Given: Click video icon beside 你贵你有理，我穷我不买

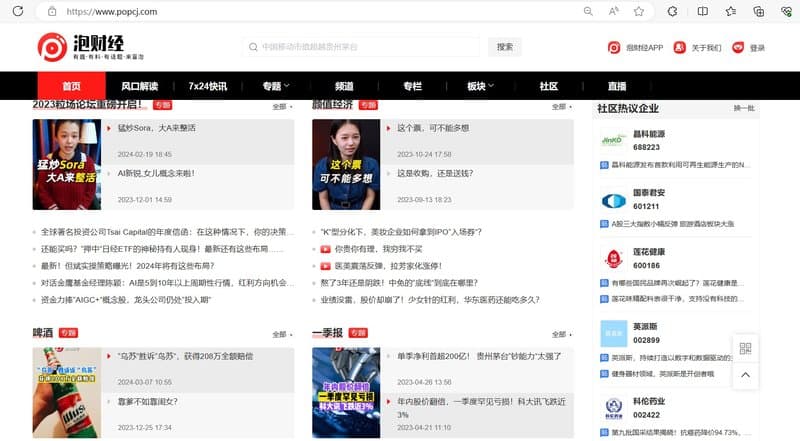Looking at the screenshot, I should coord(325,249).
